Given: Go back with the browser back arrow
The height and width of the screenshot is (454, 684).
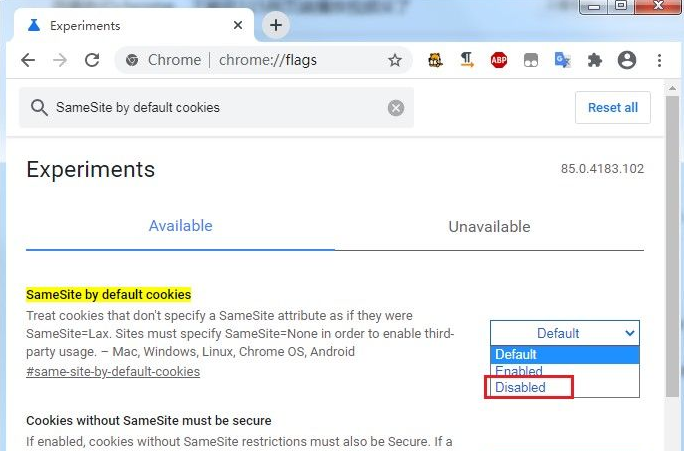Looking at the screenshot, I should tap(28, 60).
